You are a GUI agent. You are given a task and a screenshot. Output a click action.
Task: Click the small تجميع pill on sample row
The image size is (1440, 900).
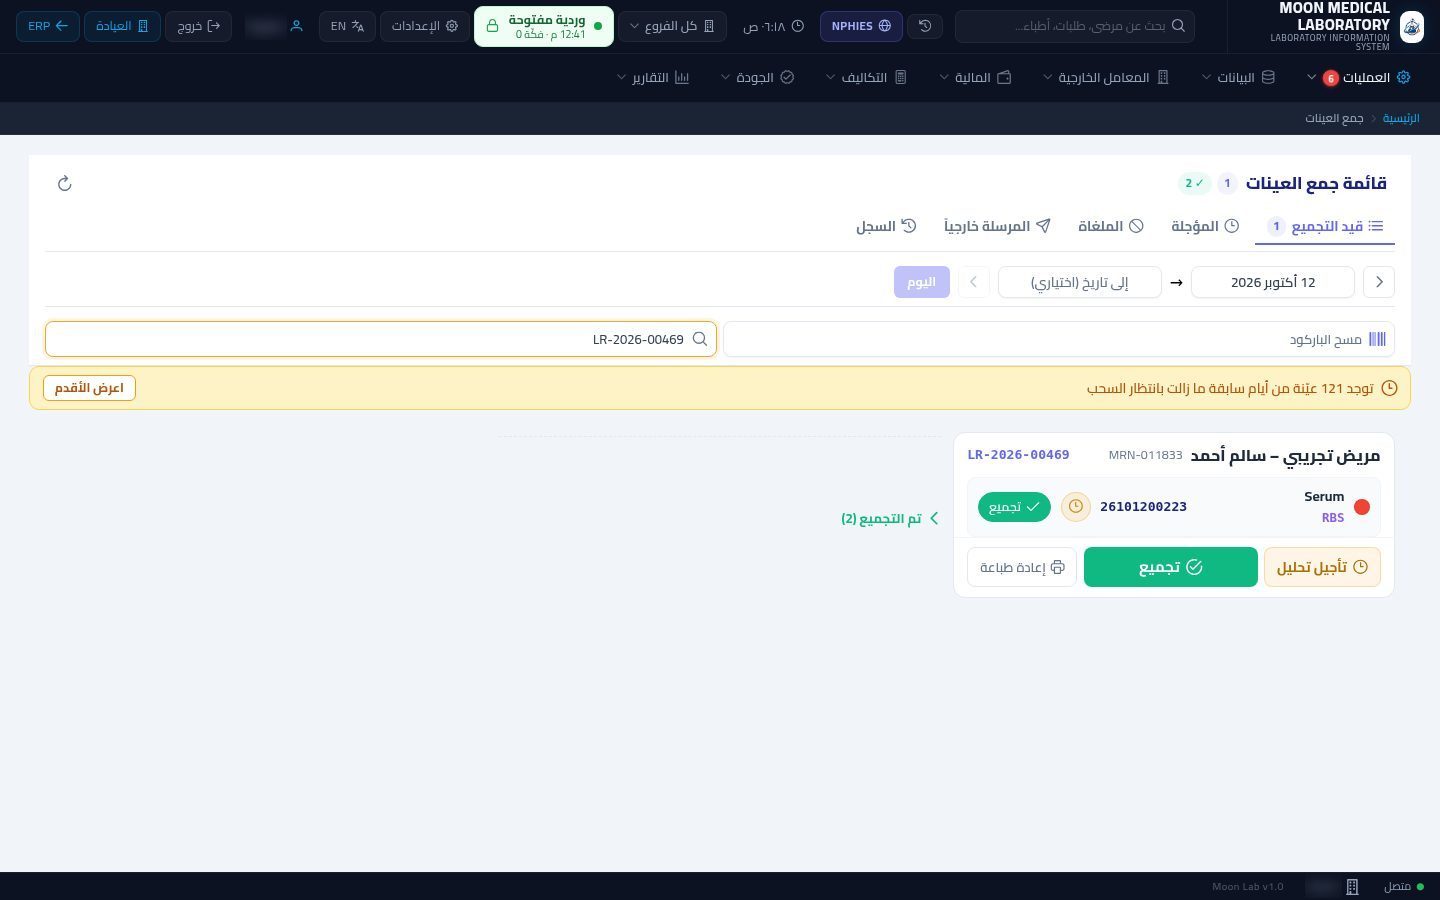tap(1014, 507)
